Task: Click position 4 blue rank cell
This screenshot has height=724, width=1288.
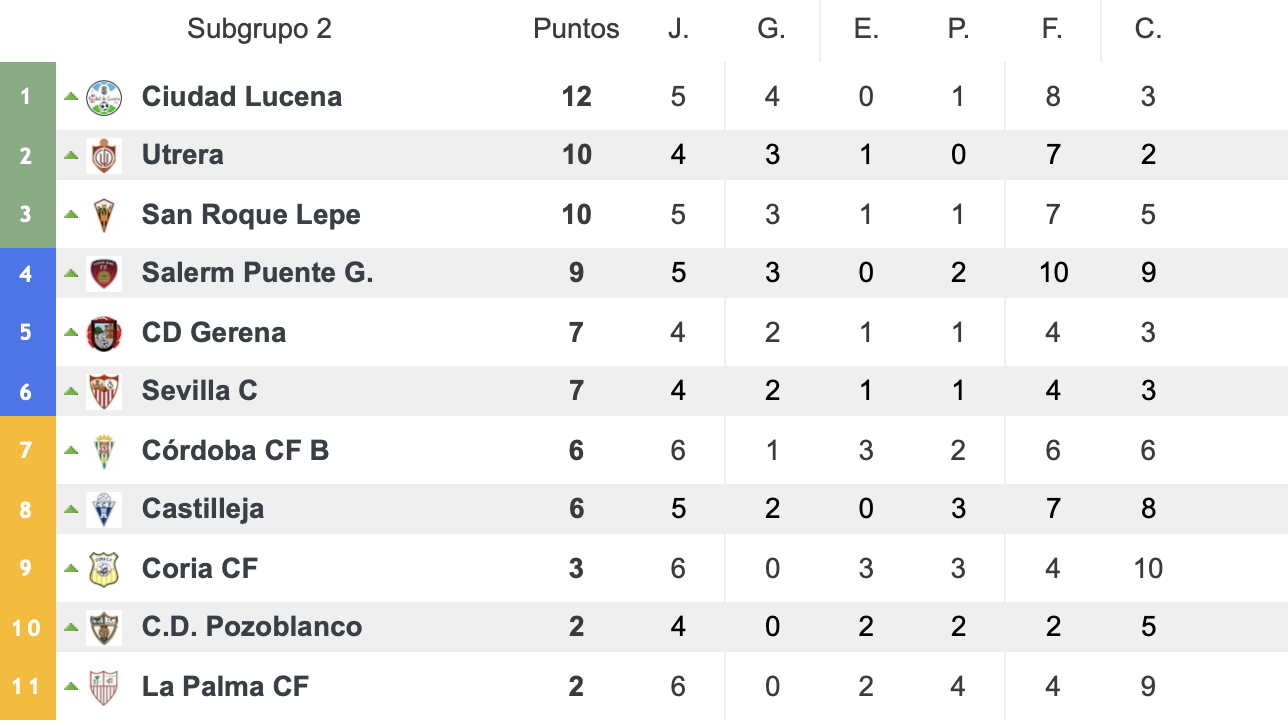Action: tap(27, 273)
